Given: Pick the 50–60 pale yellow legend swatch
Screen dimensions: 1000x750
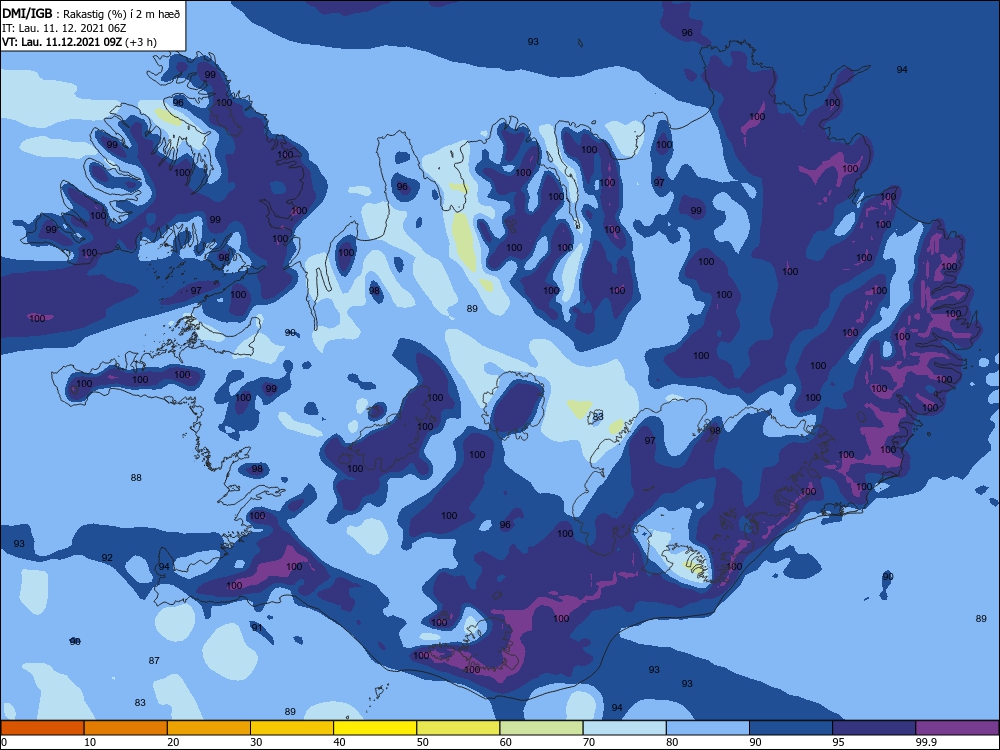Looking at the screenshot, I should point(459,728).
